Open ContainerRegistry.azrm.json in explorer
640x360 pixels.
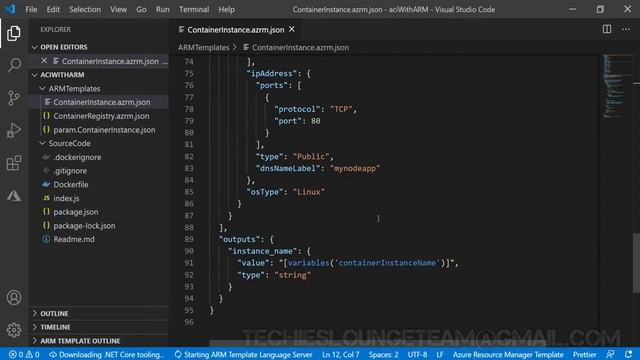99,116
